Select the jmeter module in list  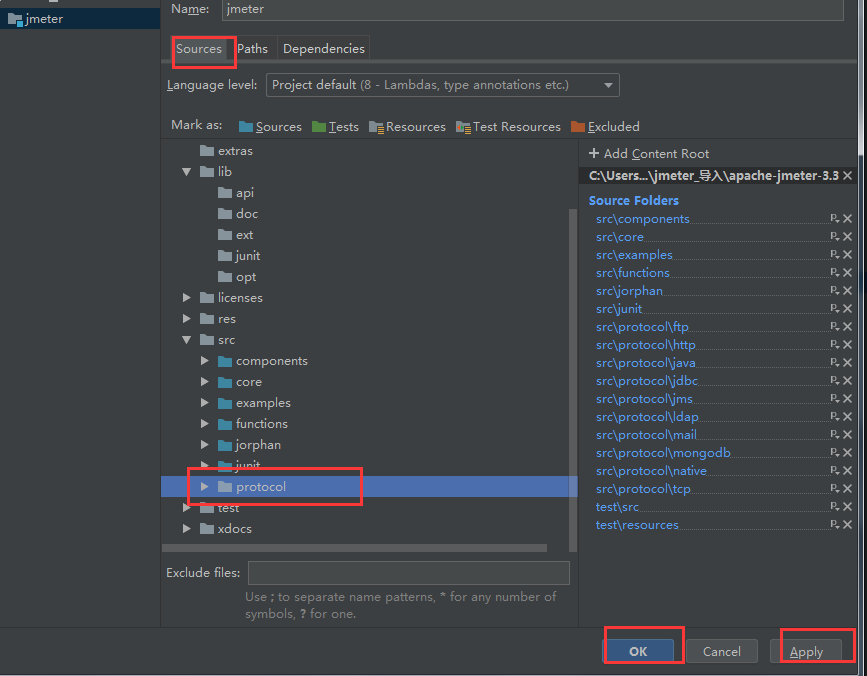pyautogui.click(x=80, y=19)
